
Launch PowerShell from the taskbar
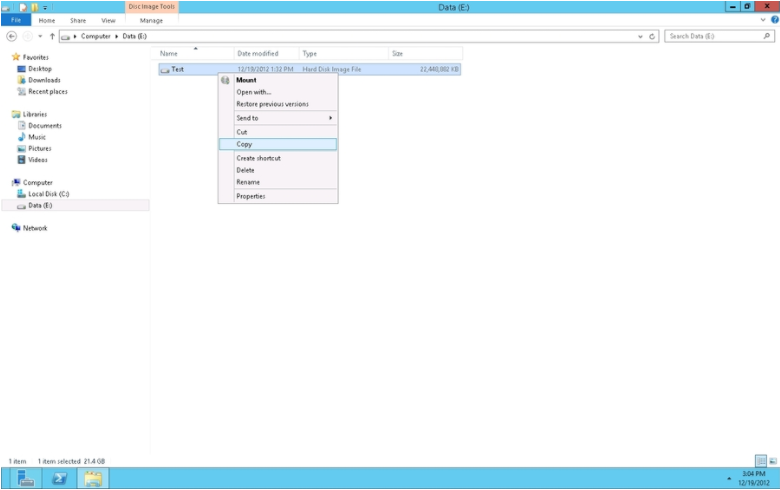click(x=59, y=479)
